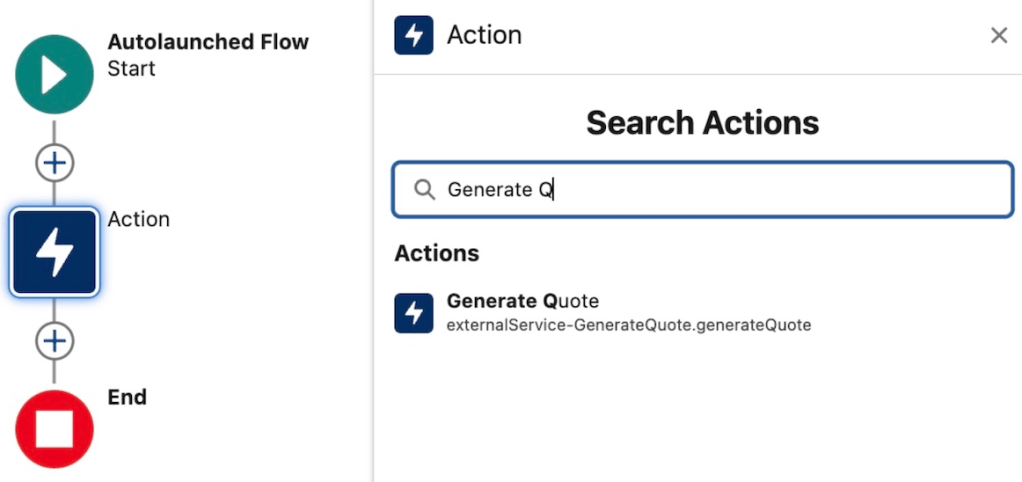This screenshot has height=482, width=1022.
Task: Focus the Search Actions input field
Action: 720,190
